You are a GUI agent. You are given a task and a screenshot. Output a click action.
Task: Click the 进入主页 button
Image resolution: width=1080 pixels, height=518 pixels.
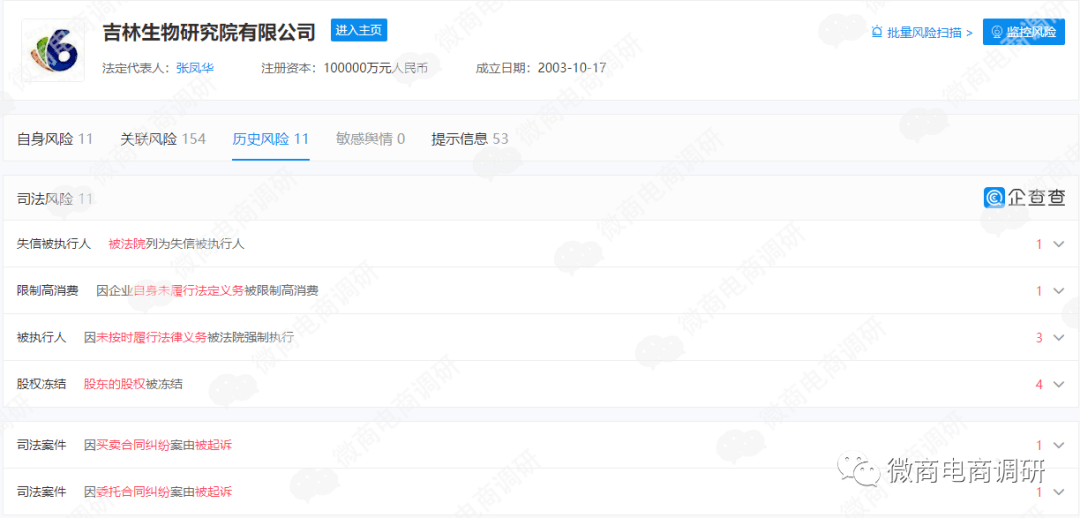point(359,30)
